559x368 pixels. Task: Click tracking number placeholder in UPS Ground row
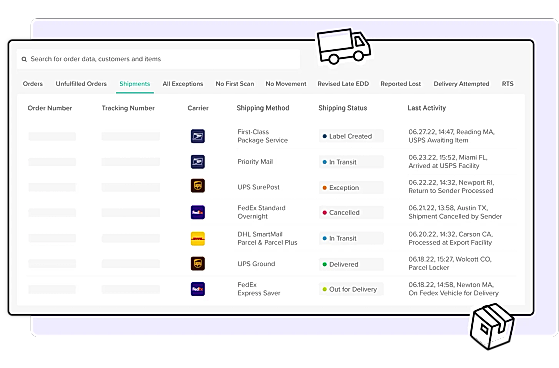[x=130, y=264]
